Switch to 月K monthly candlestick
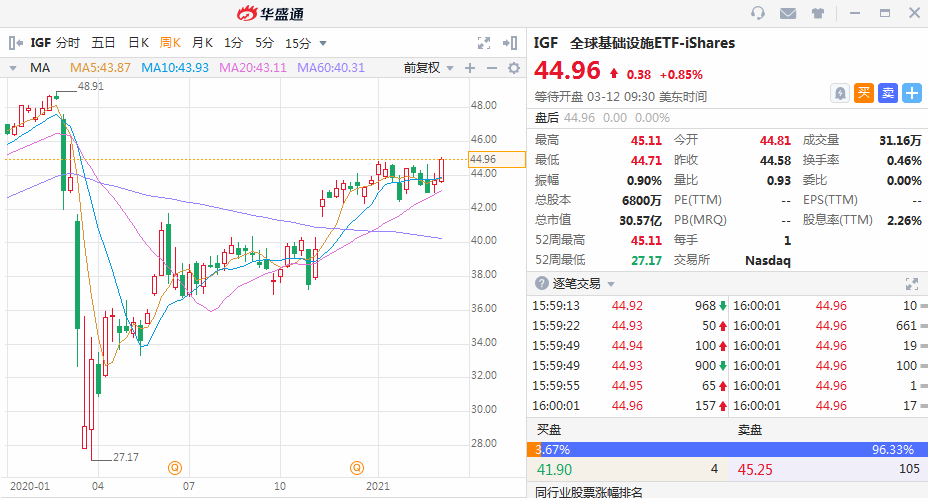The image size is (928, 498). [x=202, y=43]
